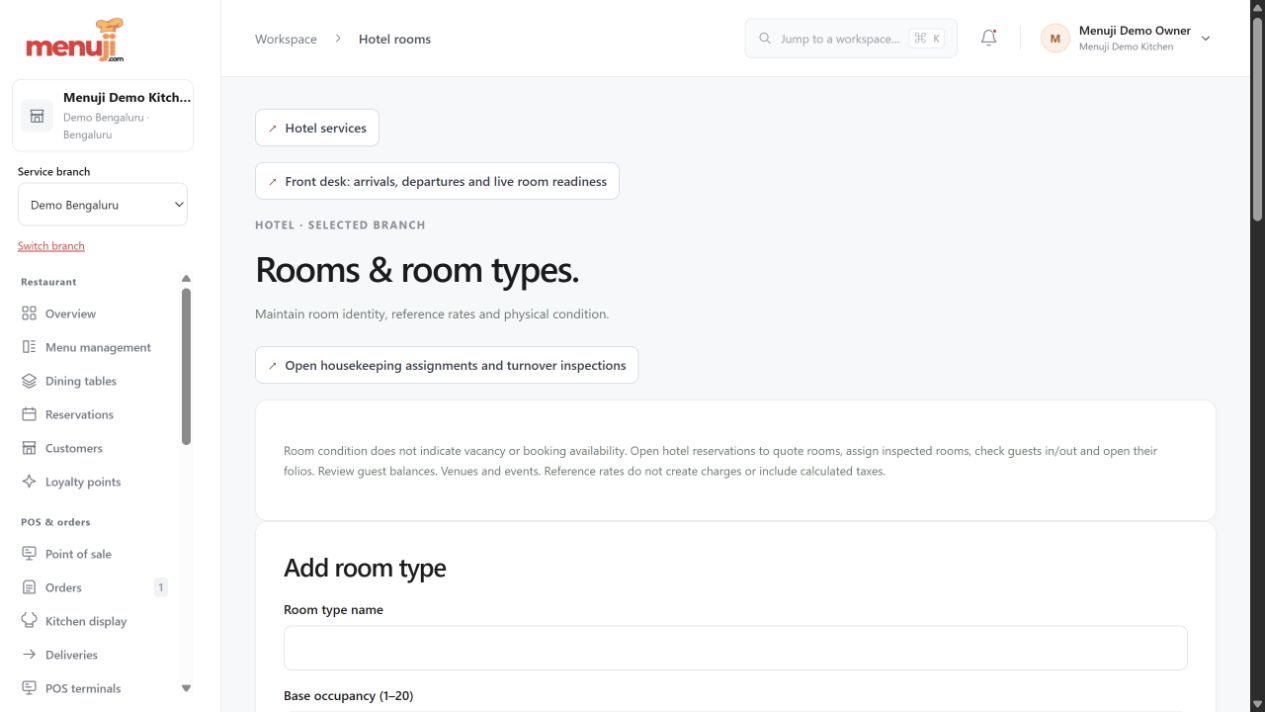Viewport: 1265px width, 712px height.
Task: Open the Service branch dropdown
Action: point(103,205)
